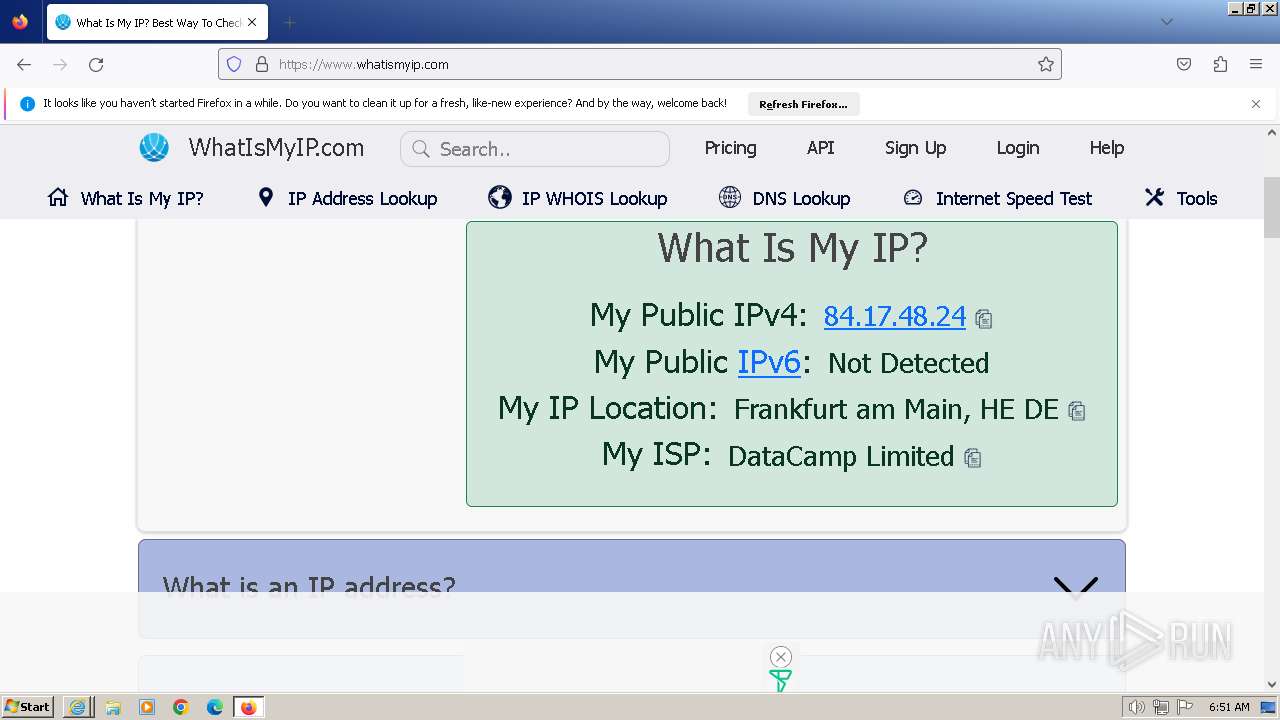
Task: Click the volume icon in system tray
Action: [1136, 707]
